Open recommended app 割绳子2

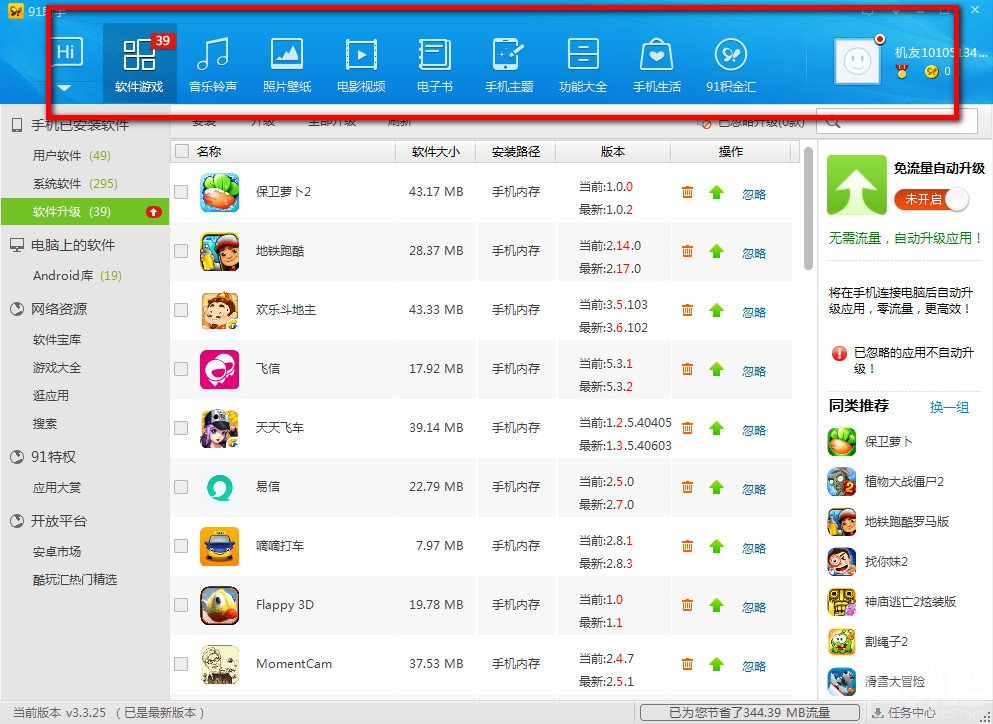pos(868,642)
